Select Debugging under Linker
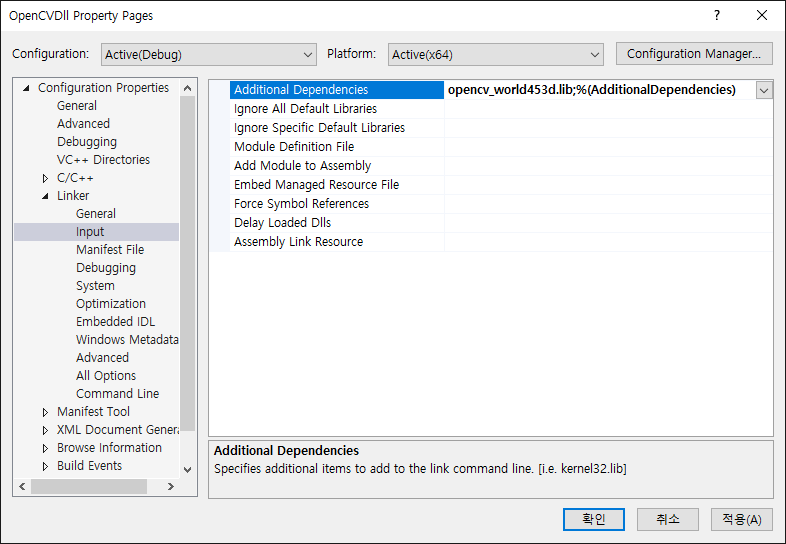The height and width of the screenshot is (544, 786). (106, 268)
